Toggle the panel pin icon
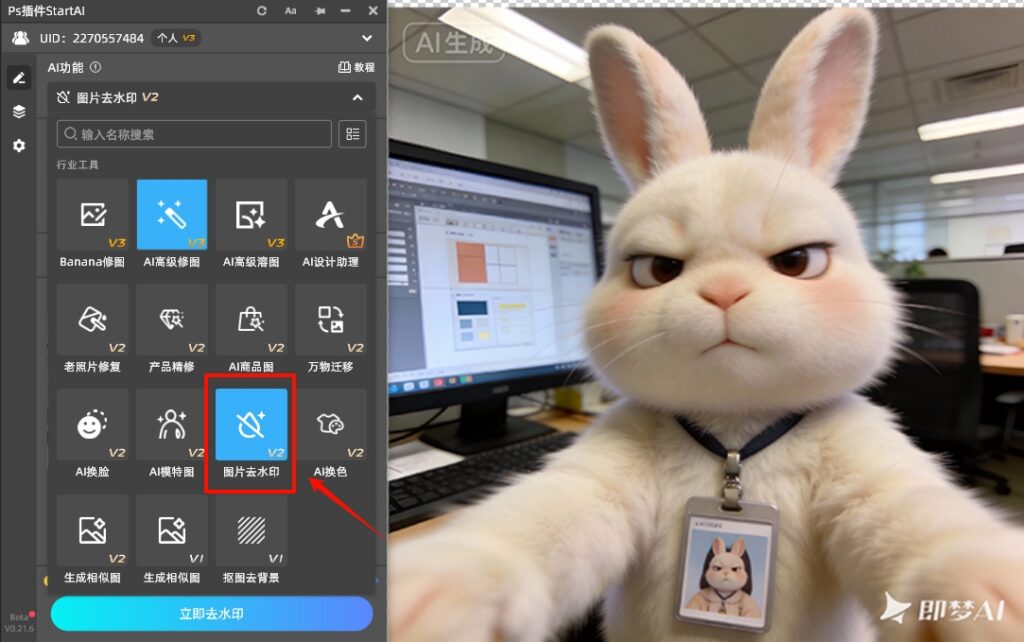Image resolution: width=1024 pixels, height=642 pixels. 319,11
